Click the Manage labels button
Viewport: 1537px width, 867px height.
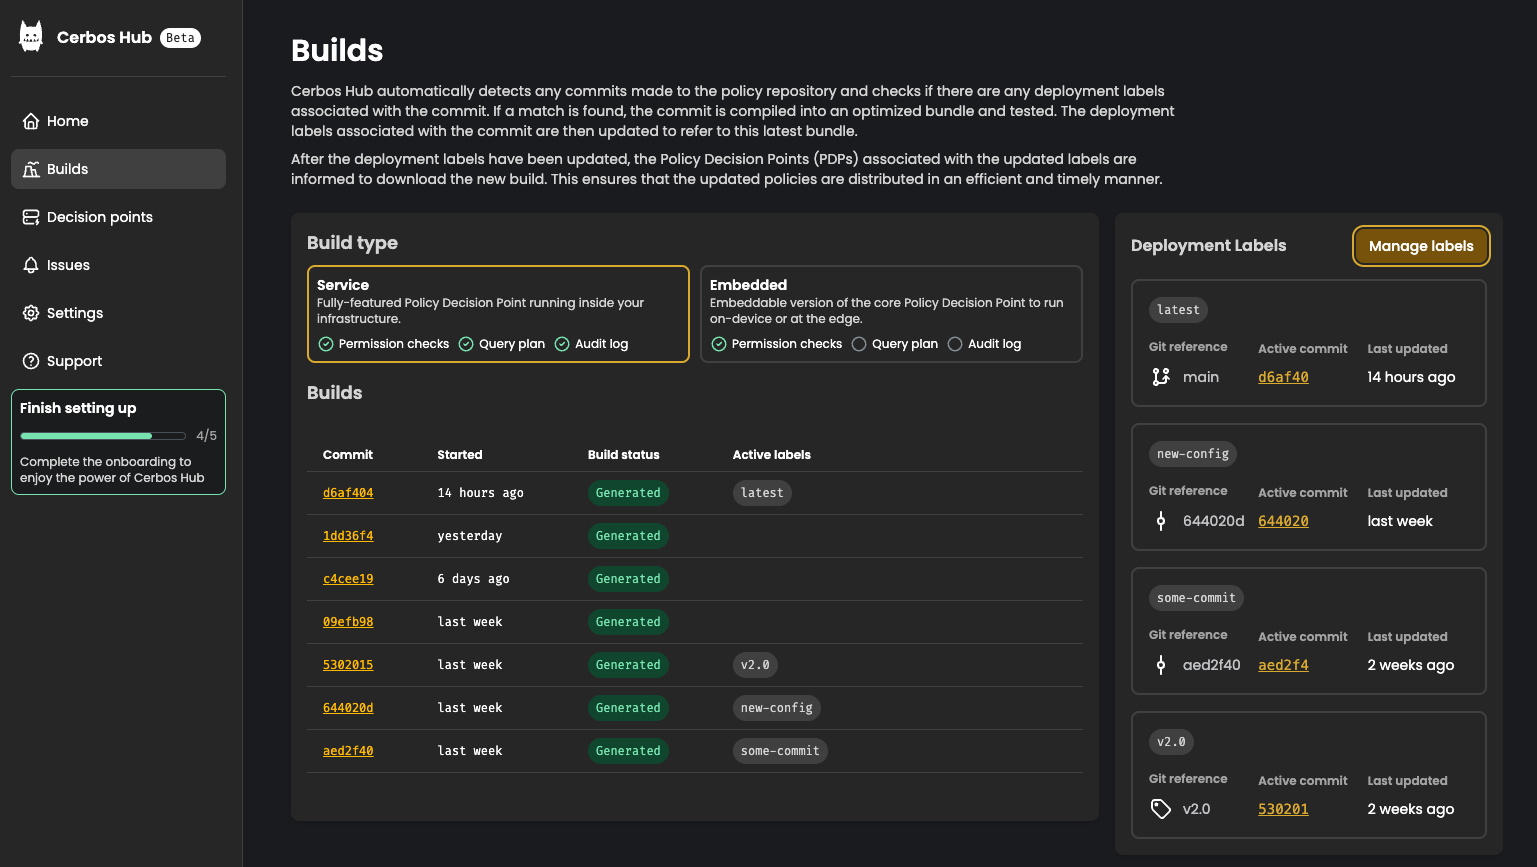pos(1421,246)
